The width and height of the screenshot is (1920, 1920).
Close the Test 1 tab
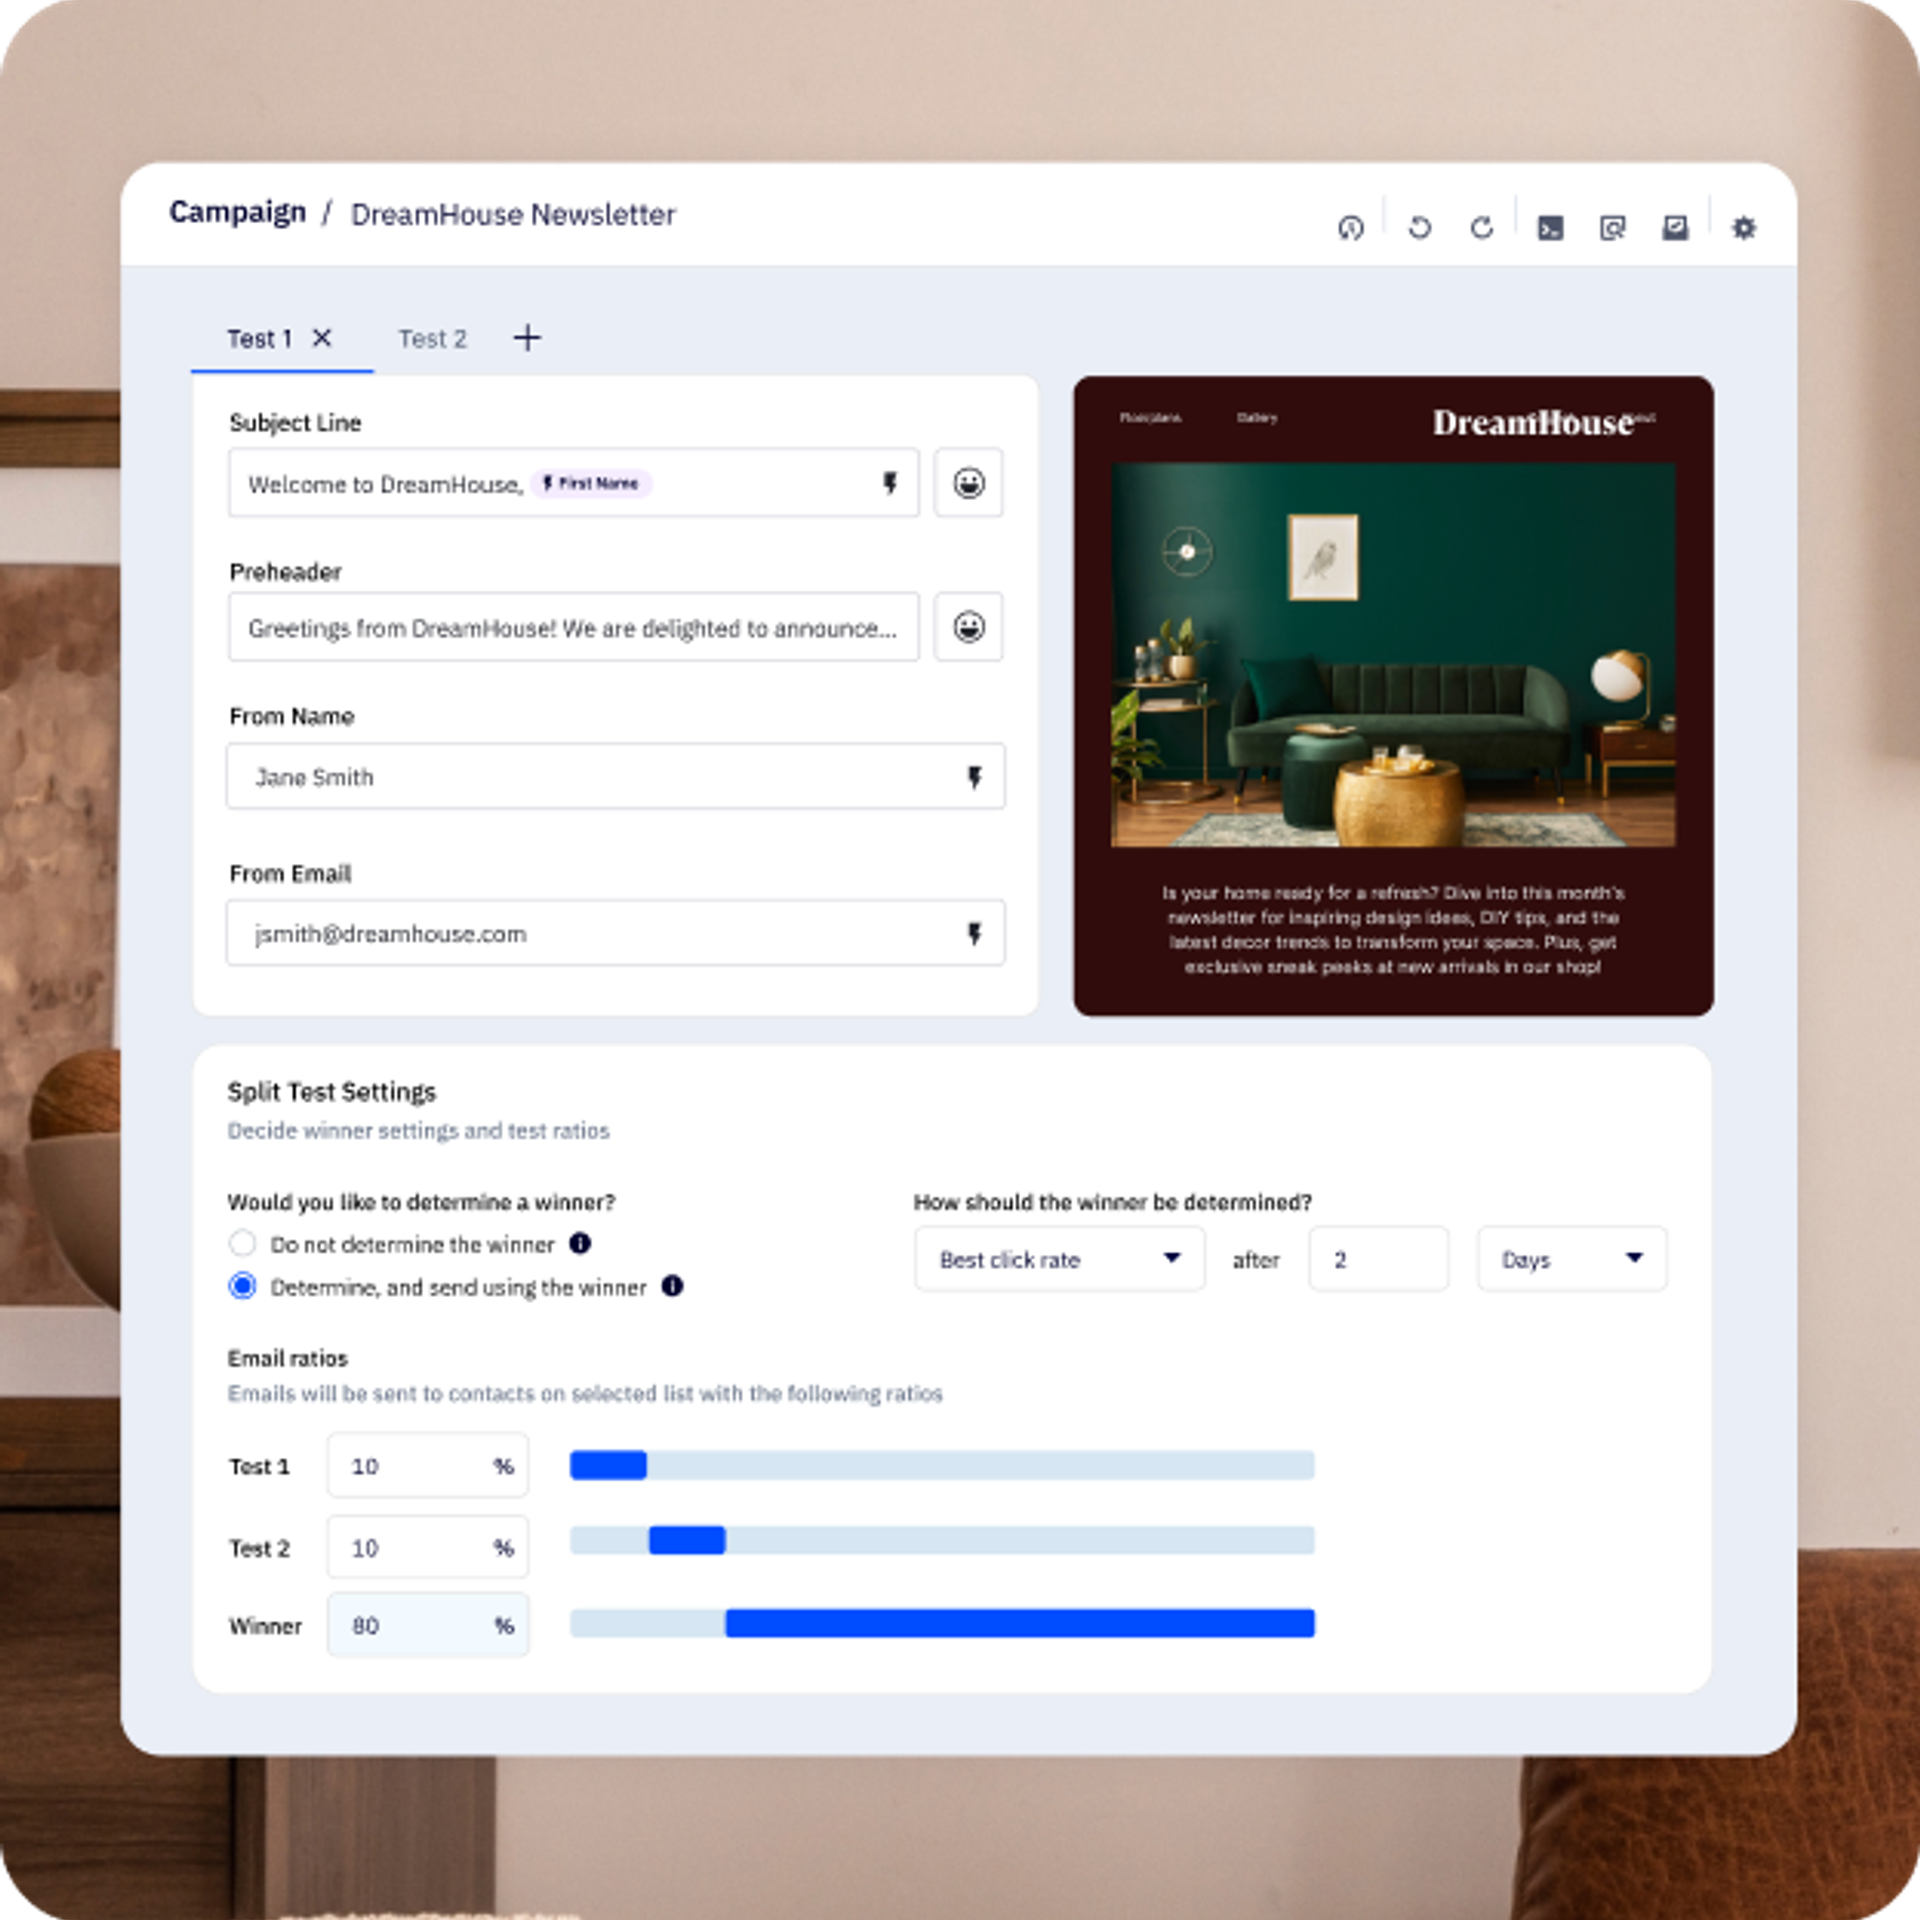322,338
